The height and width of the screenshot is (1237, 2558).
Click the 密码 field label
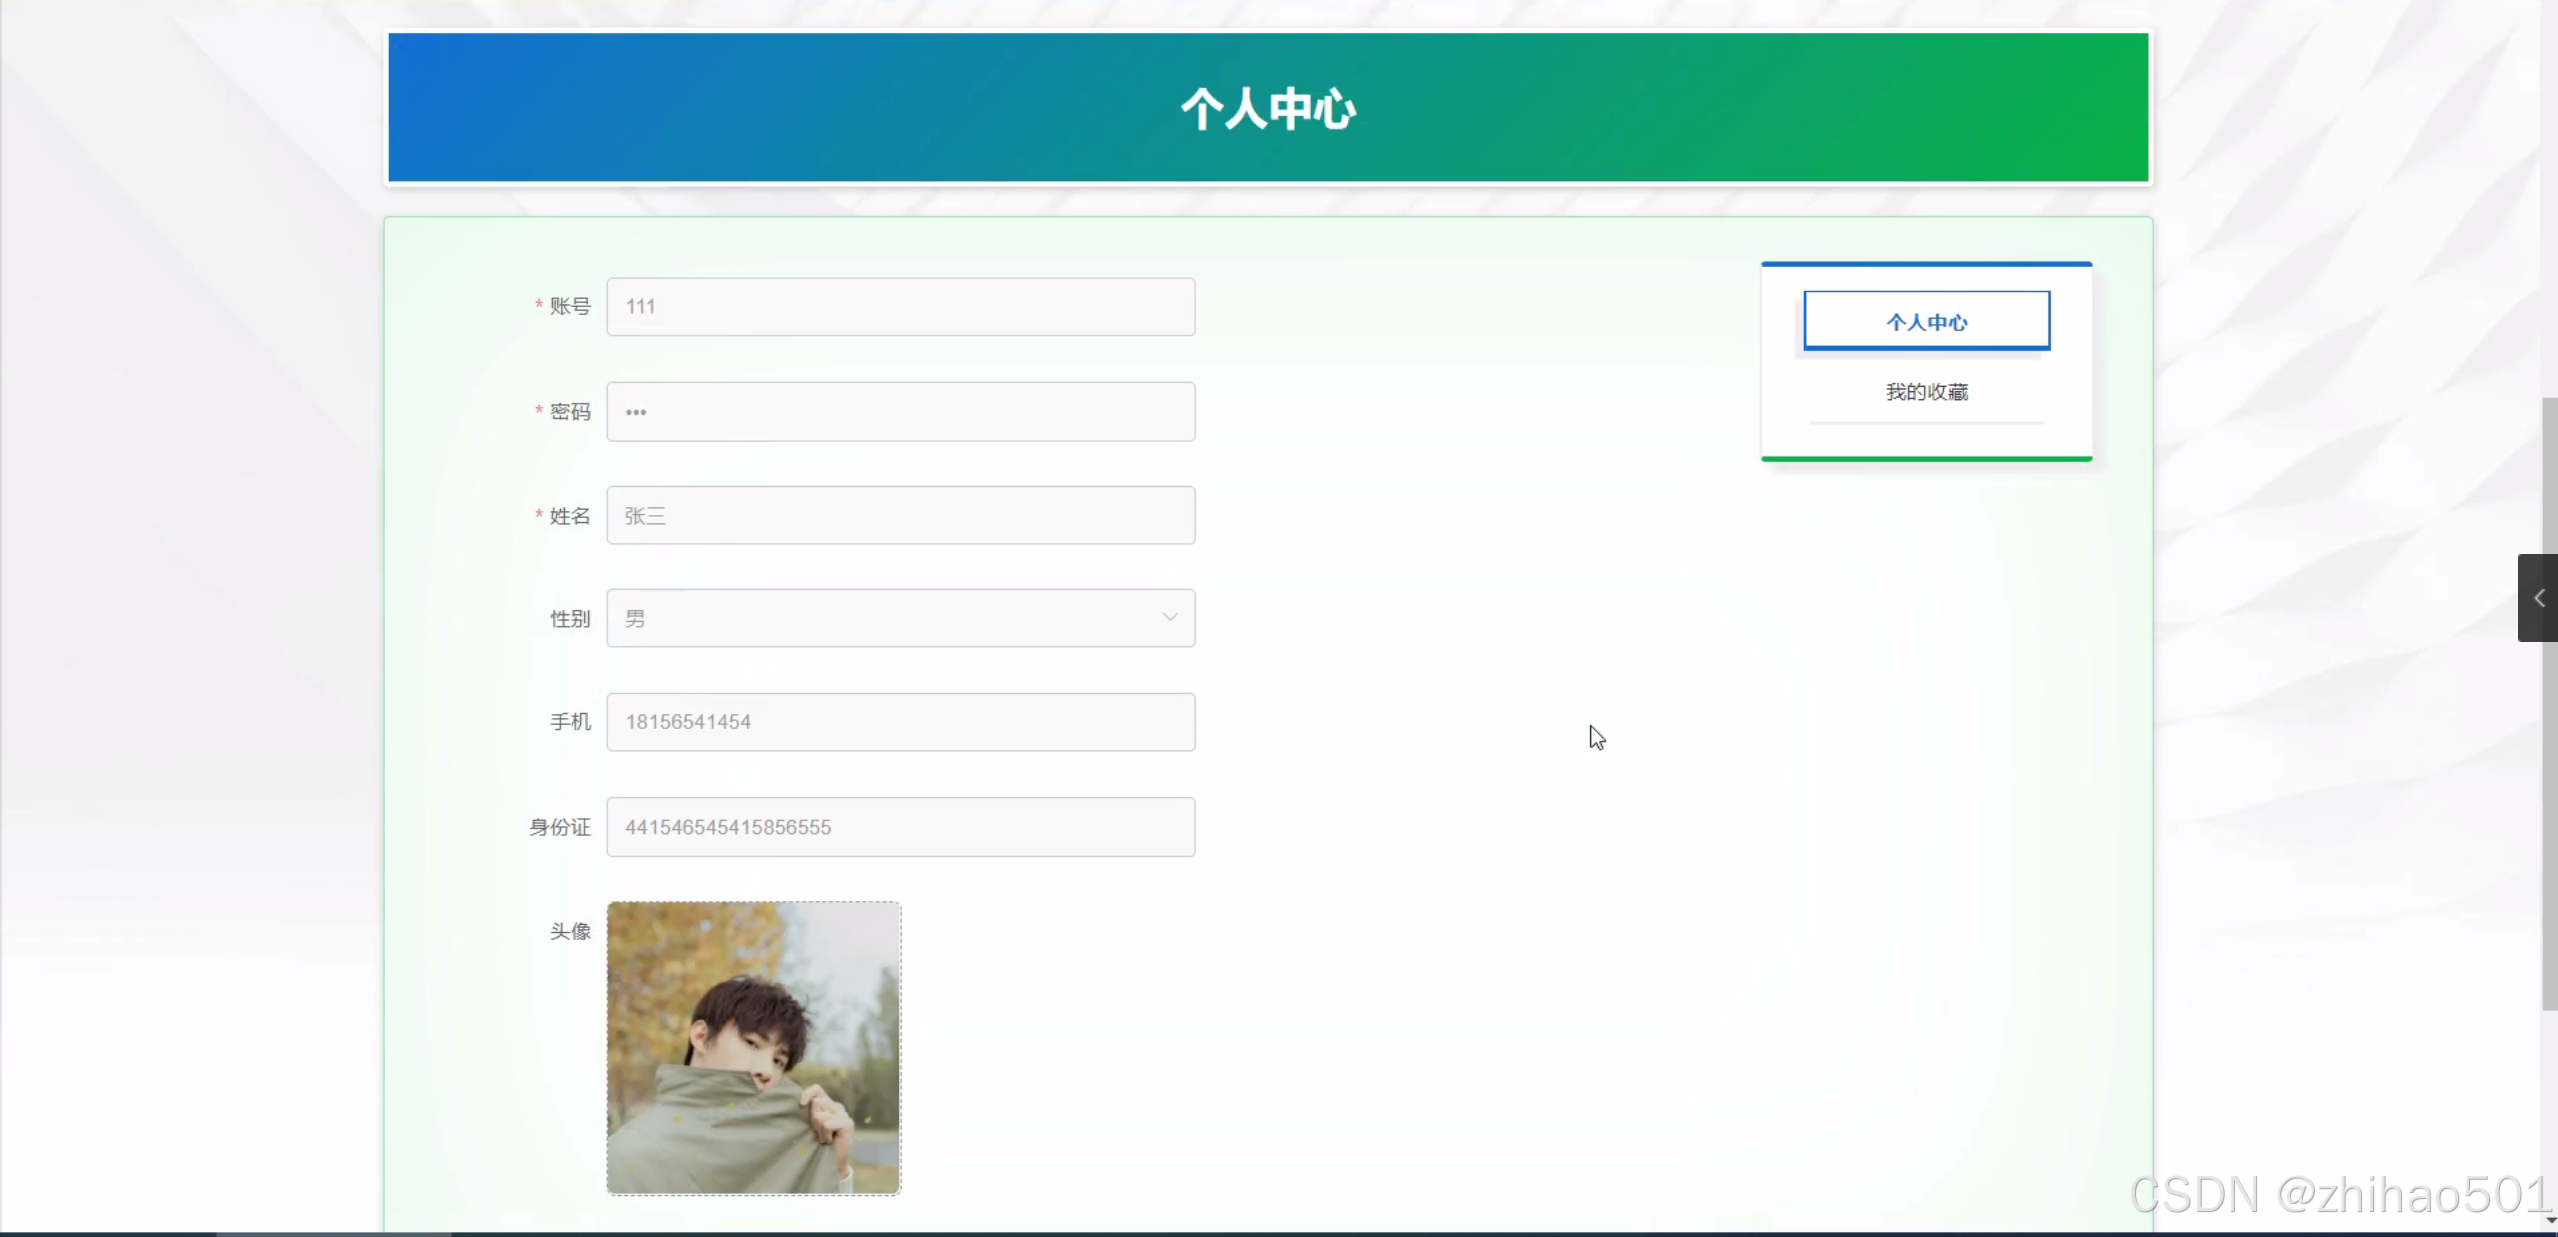[x=569, y=412]
